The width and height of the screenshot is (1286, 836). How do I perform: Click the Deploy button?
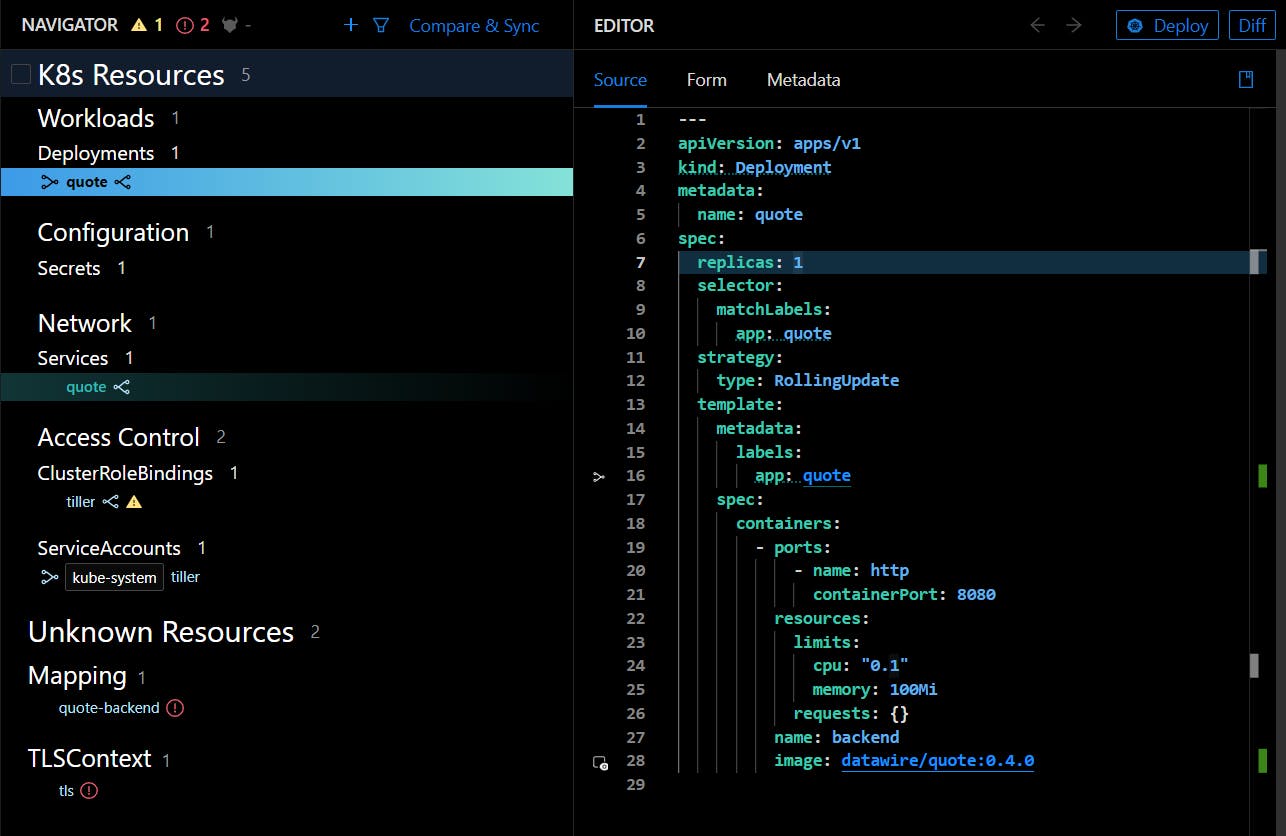[1167, 25]
